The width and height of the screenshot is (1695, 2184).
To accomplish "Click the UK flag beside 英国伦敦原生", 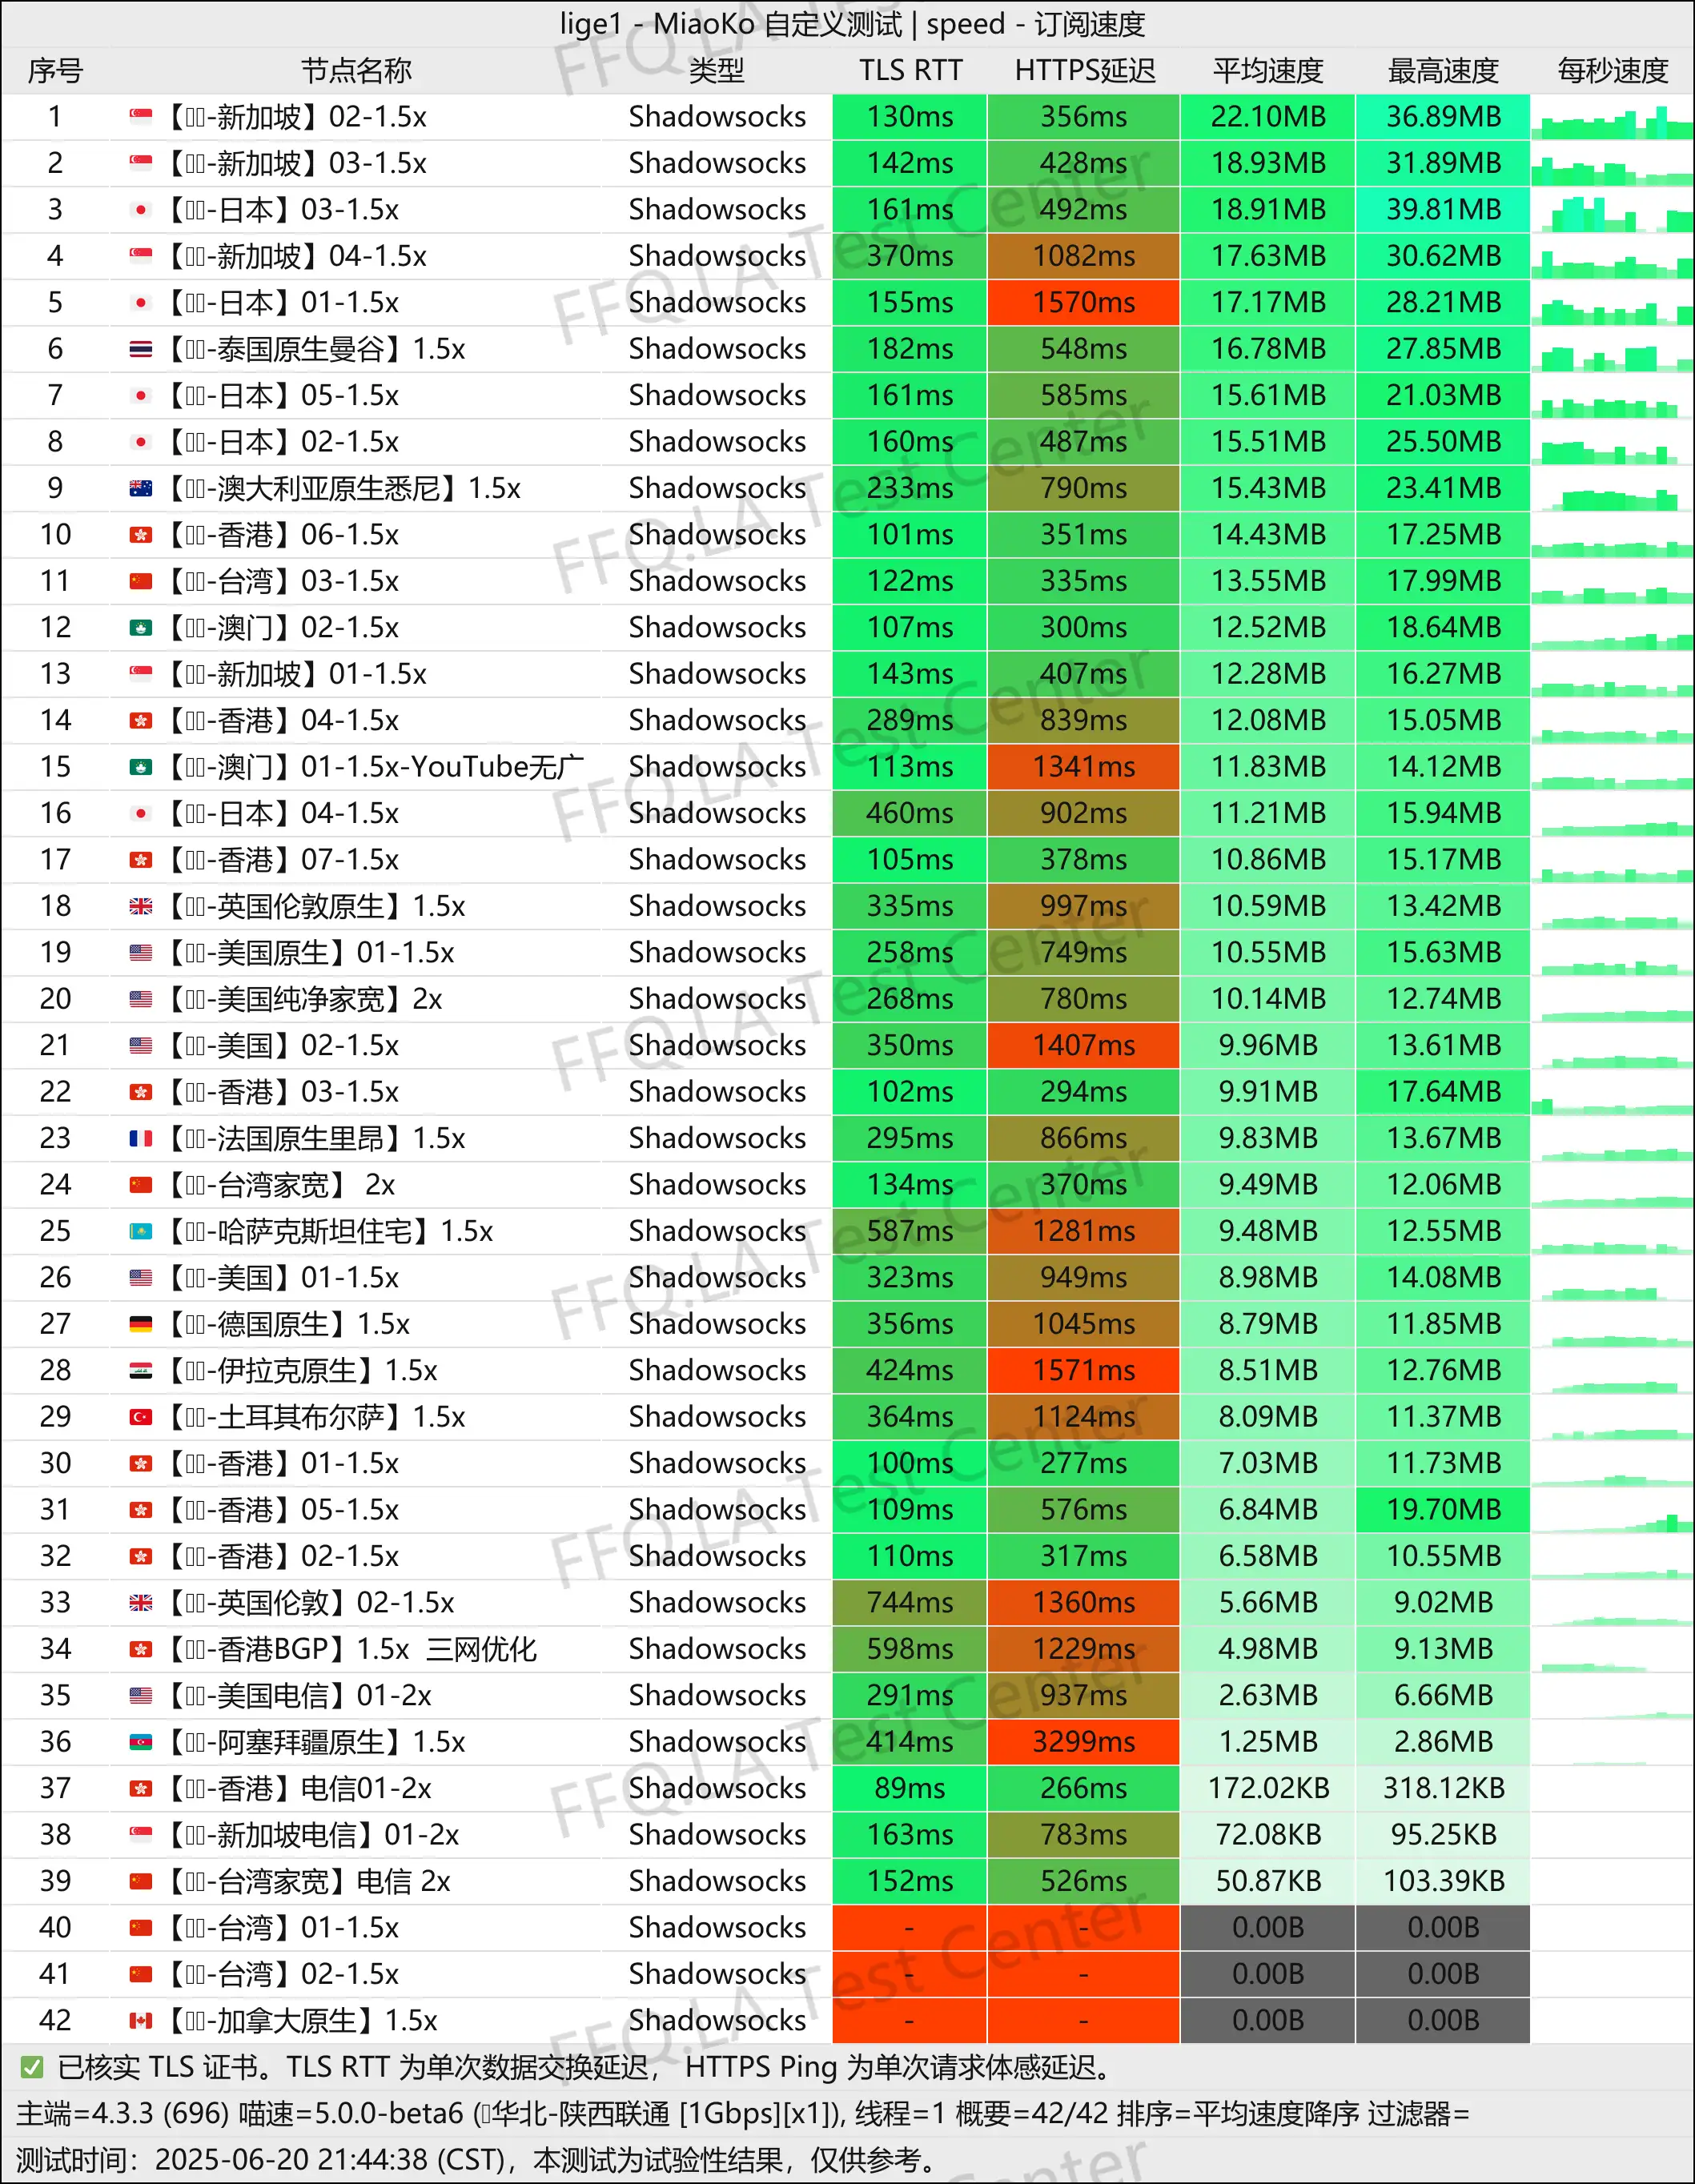I will pos(141,906).
